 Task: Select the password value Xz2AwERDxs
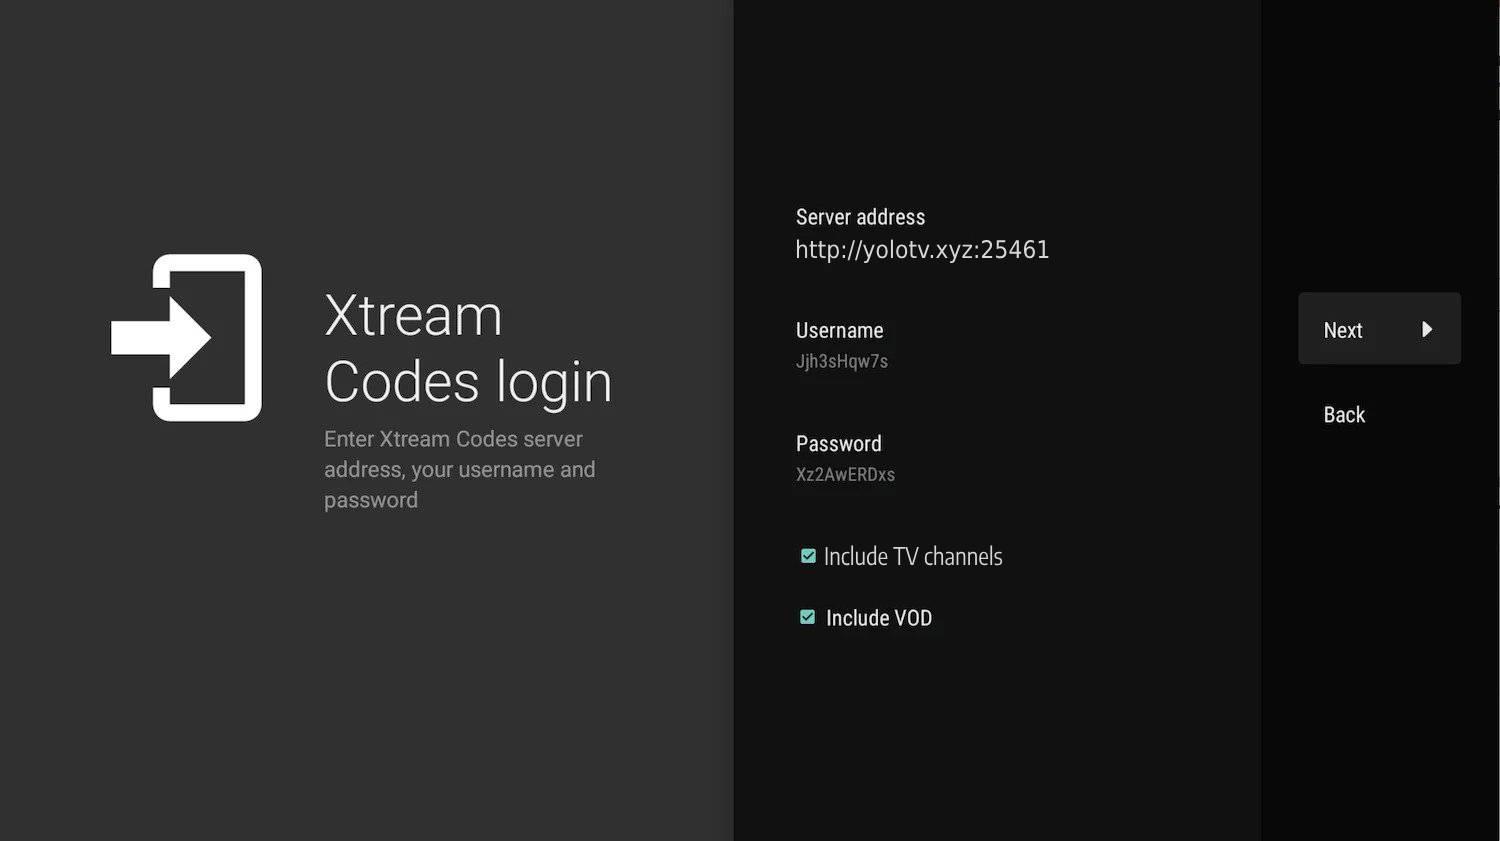(x=845, y=474)
